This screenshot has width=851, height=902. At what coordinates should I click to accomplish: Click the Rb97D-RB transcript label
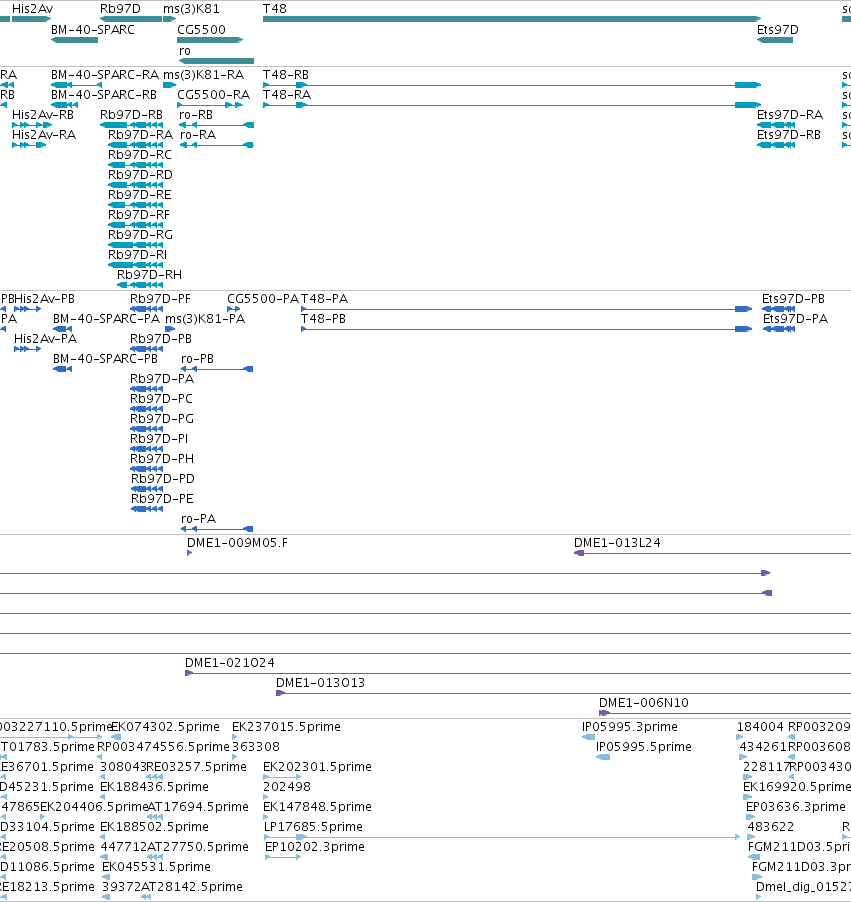point(132,114)
